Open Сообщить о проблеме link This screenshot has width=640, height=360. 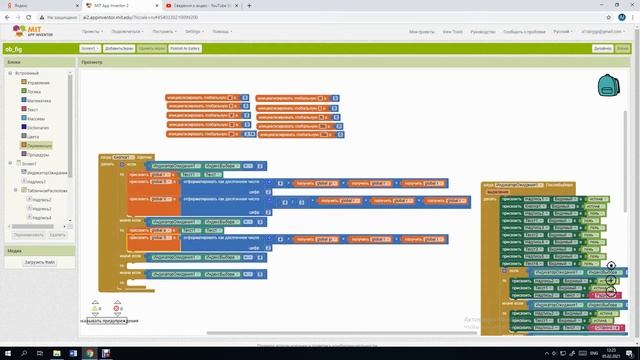(x=524, y=31)
